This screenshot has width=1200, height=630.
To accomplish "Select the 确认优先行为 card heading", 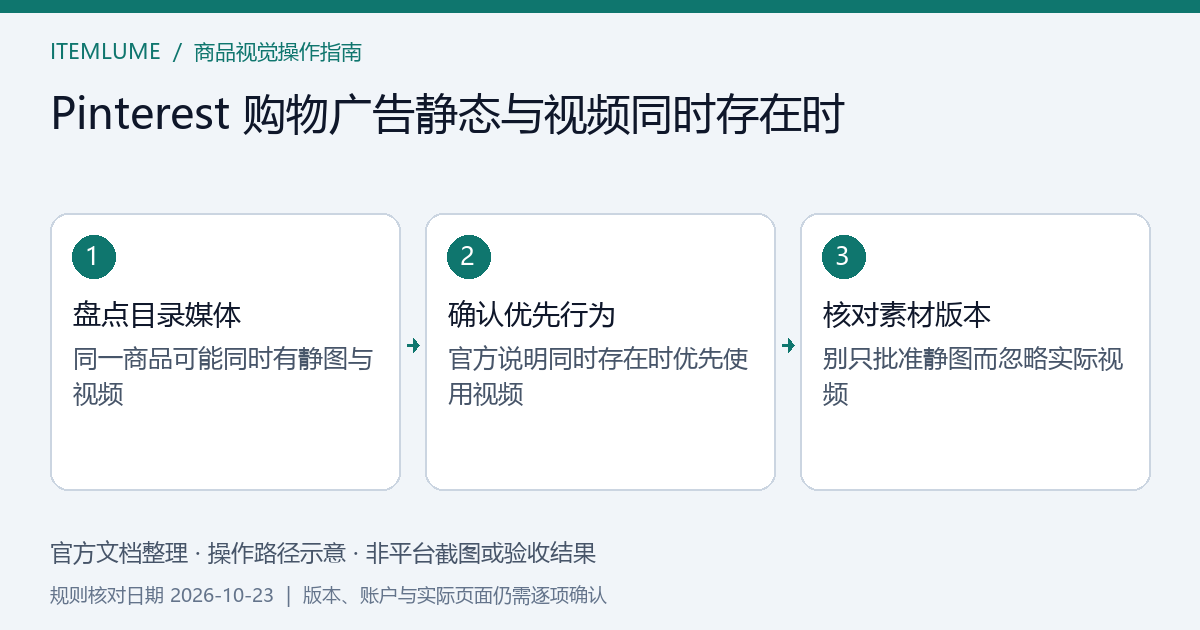I will click(532, 315).
